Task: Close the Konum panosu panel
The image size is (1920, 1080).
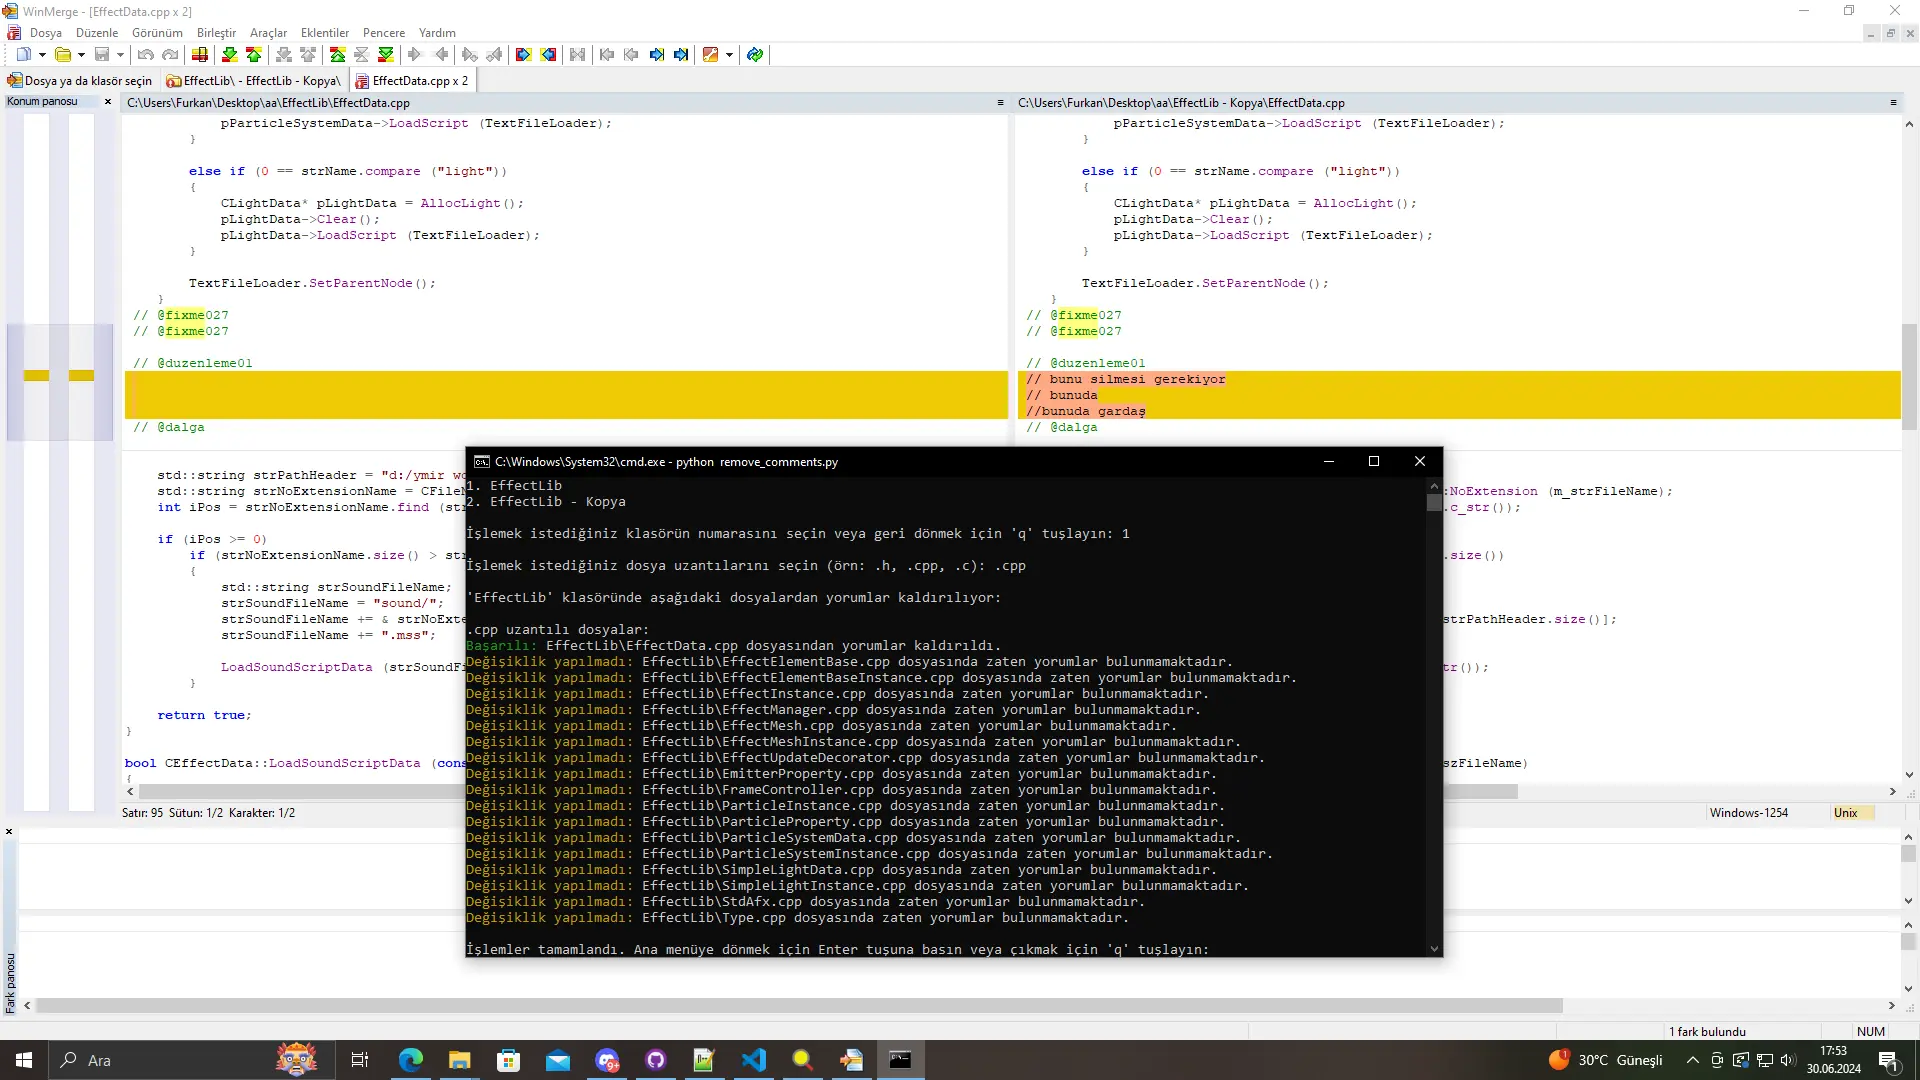Action: [x=108, y=102]
